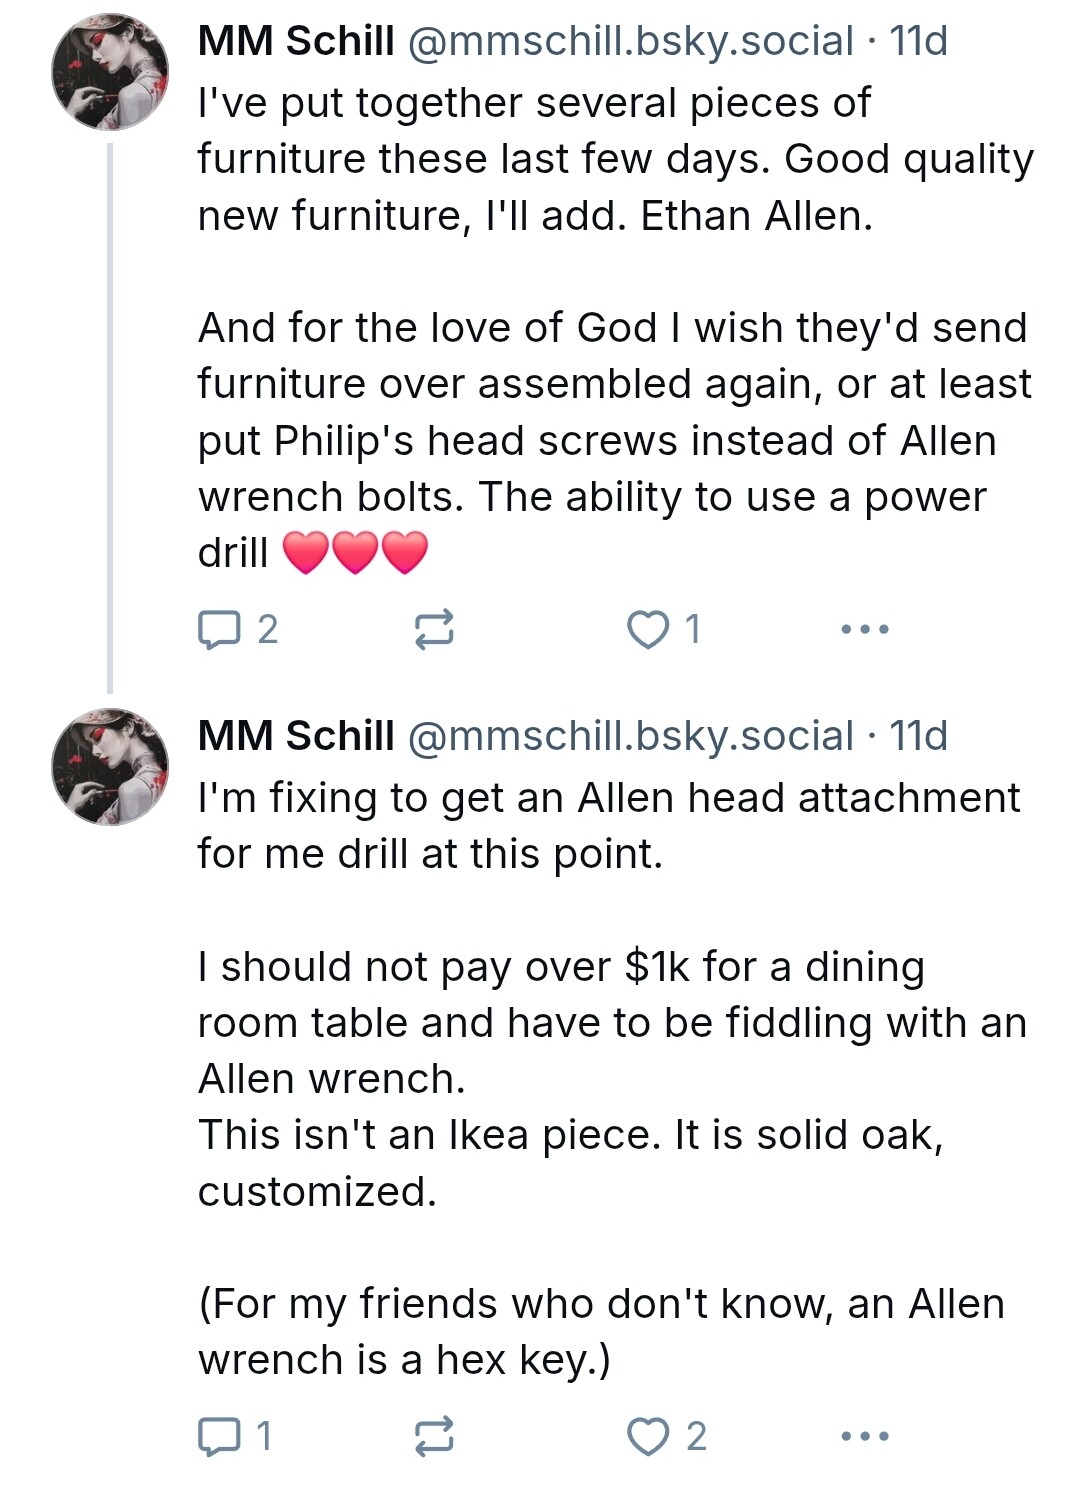Visit @mmschill.bsky.social handle on the first post

(630, 42)
